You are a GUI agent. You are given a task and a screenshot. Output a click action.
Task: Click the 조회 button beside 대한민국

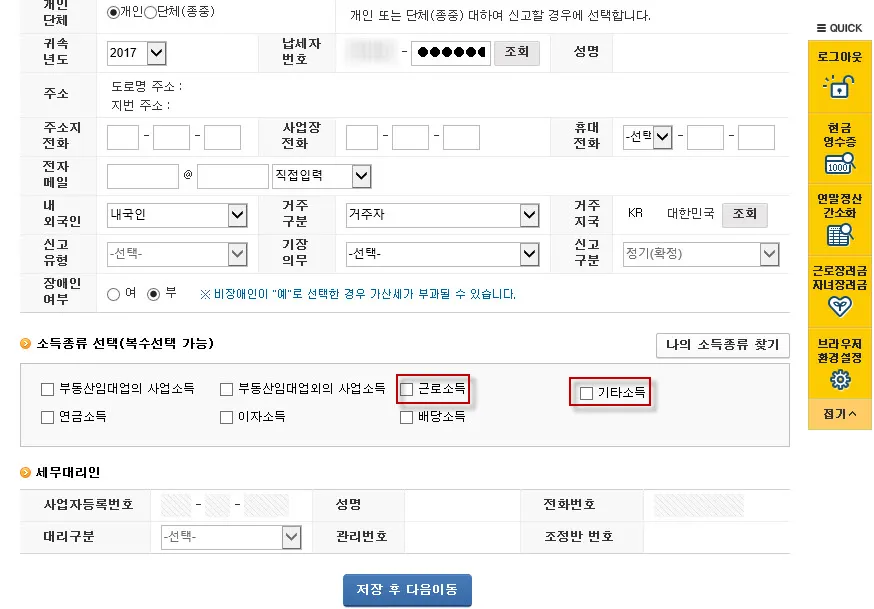point(744,214)
